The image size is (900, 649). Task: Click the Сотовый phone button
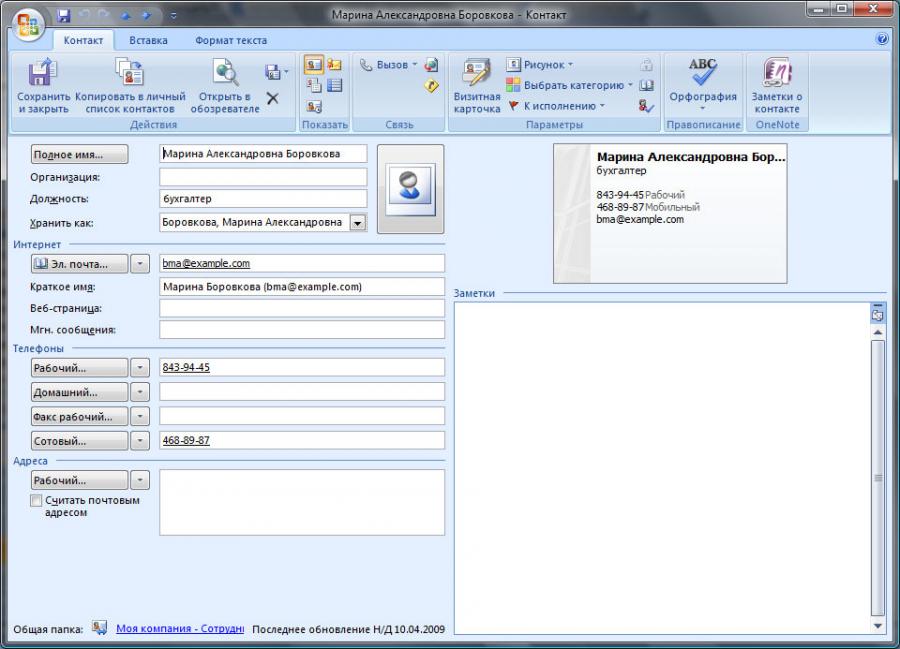pos(79,441)
